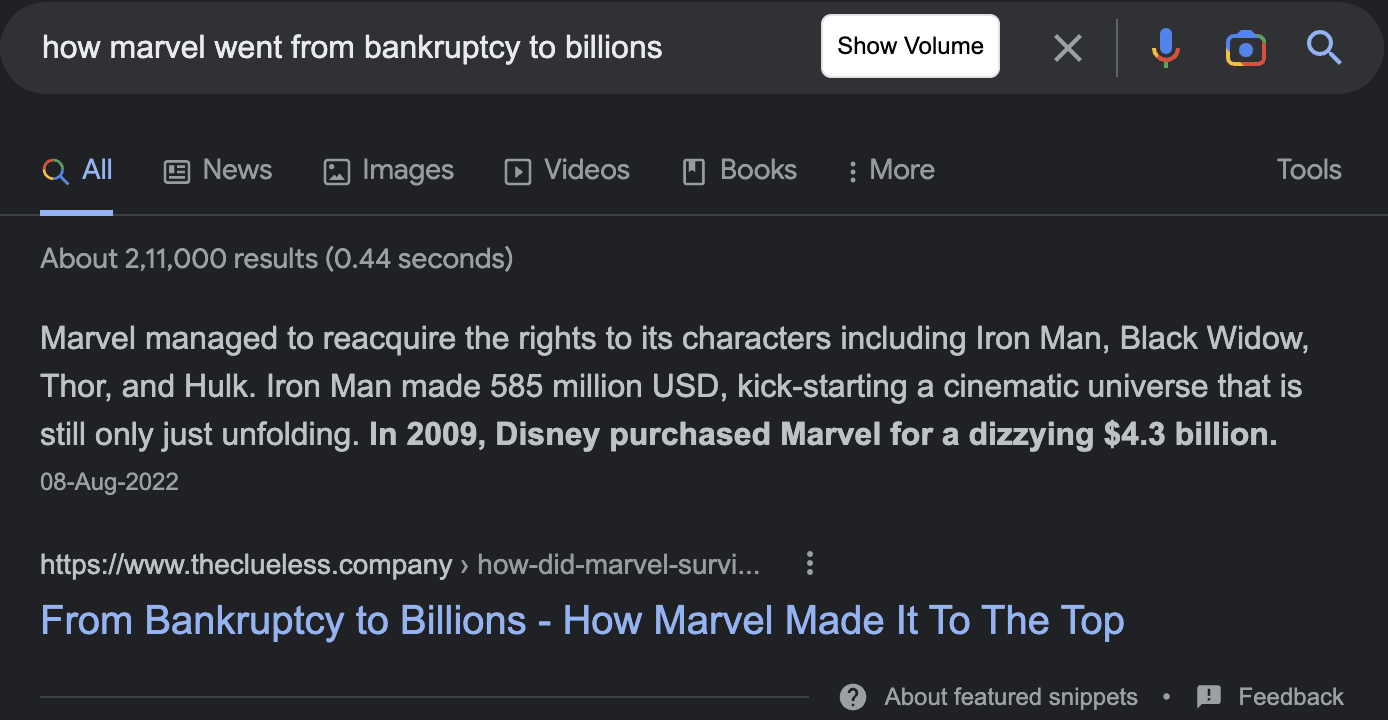Select the All results tab
Viewport: 1388px width, 720px height.
(77, 170)
